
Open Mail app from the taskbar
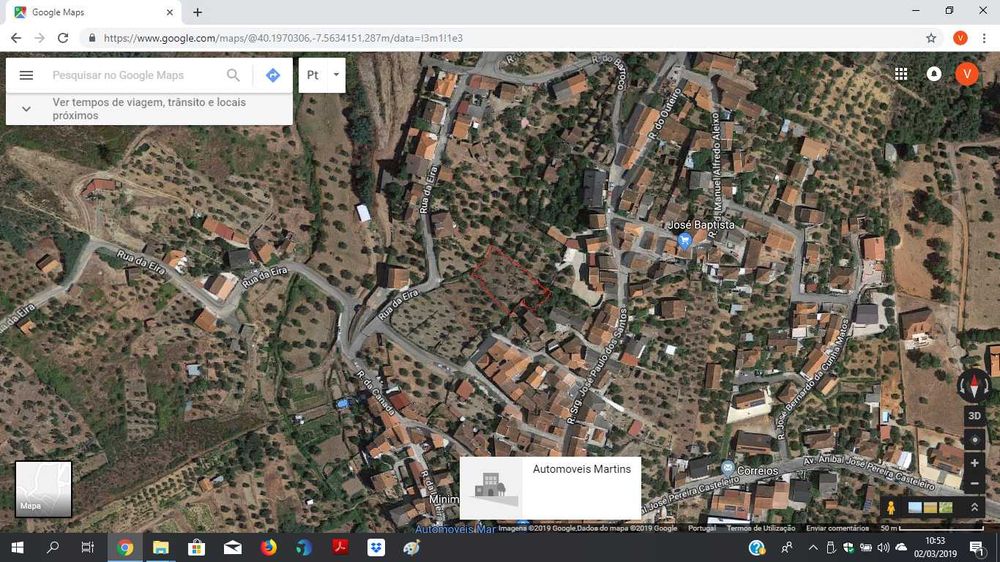(x=233, y=547)
